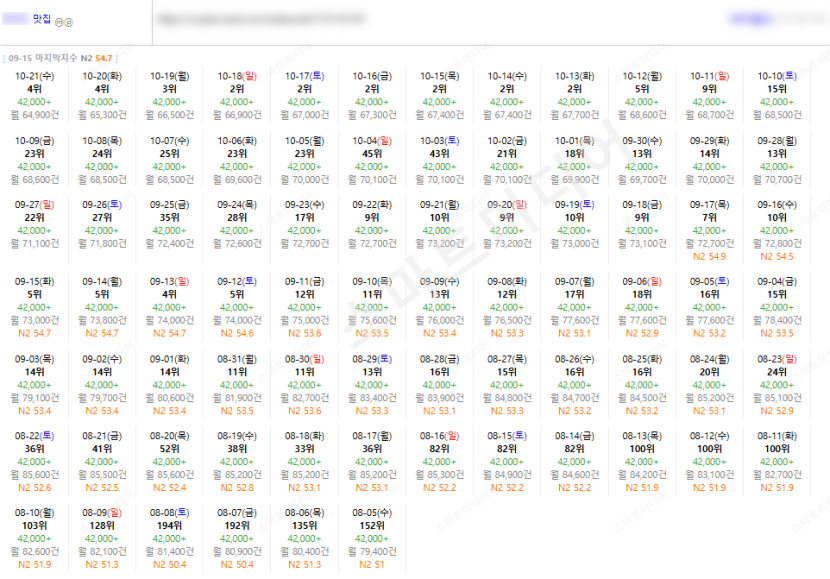
Task: Select the 35위 rank under 09-25(금)
Action: click(x=169, y=218)
